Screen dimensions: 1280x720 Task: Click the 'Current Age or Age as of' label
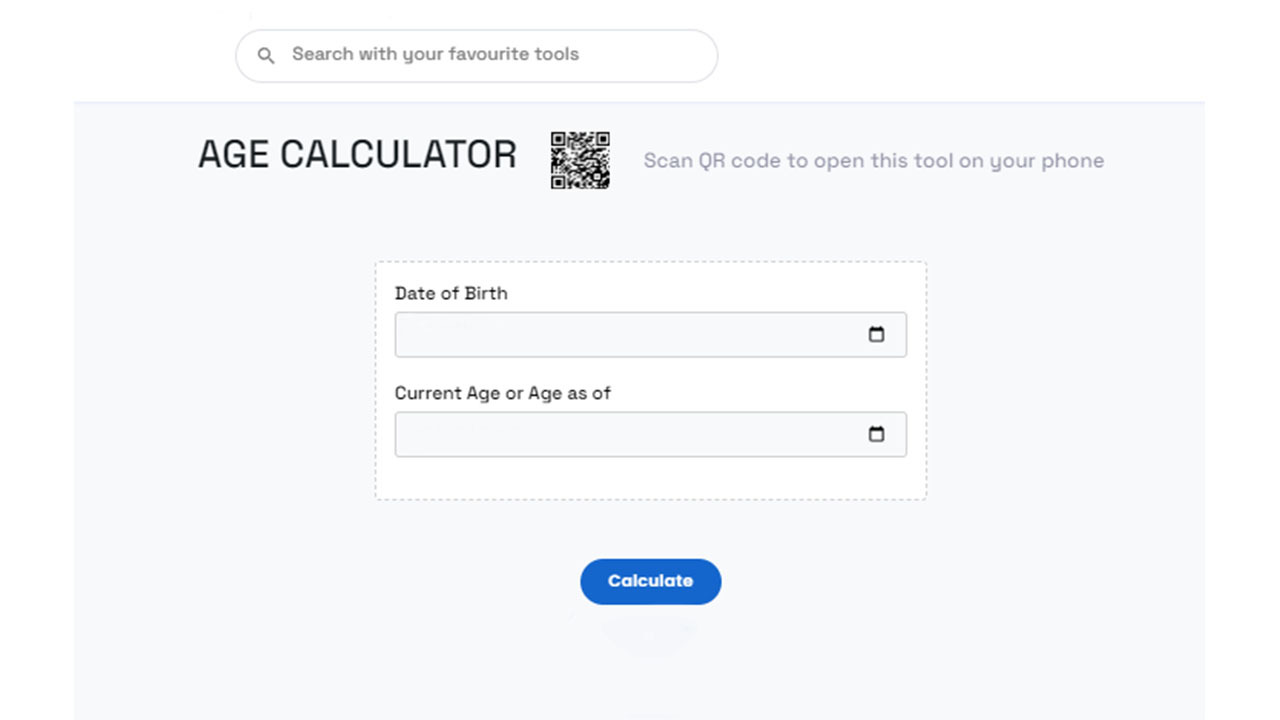pyautogui.click(x=502, y=393)
